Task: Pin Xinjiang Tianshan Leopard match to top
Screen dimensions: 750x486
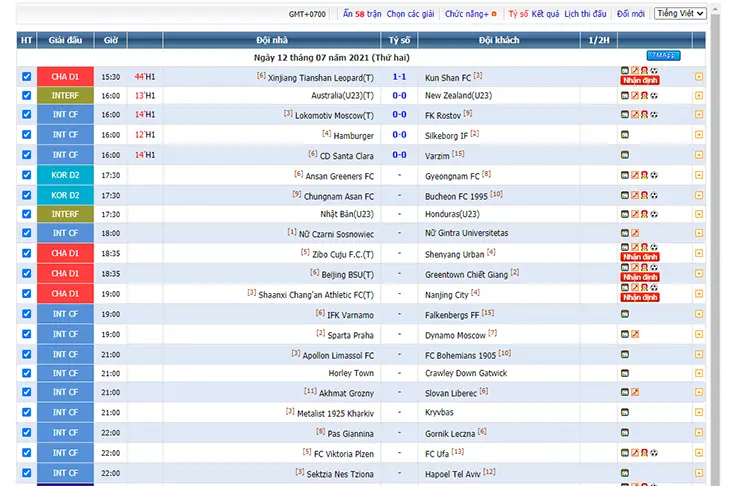Action: pyautogui.click(x=699, y=77)
